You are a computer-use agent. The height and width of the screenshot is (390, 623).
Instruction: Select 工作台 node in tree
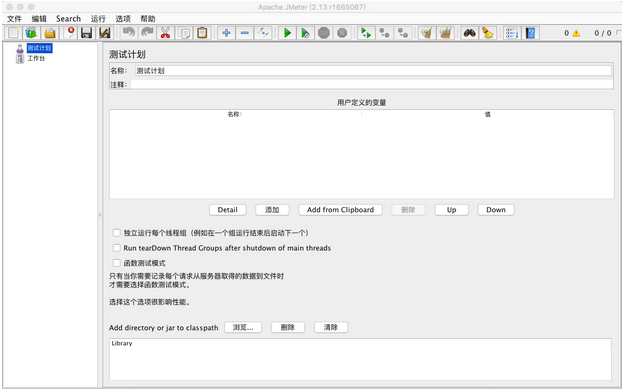36,58
